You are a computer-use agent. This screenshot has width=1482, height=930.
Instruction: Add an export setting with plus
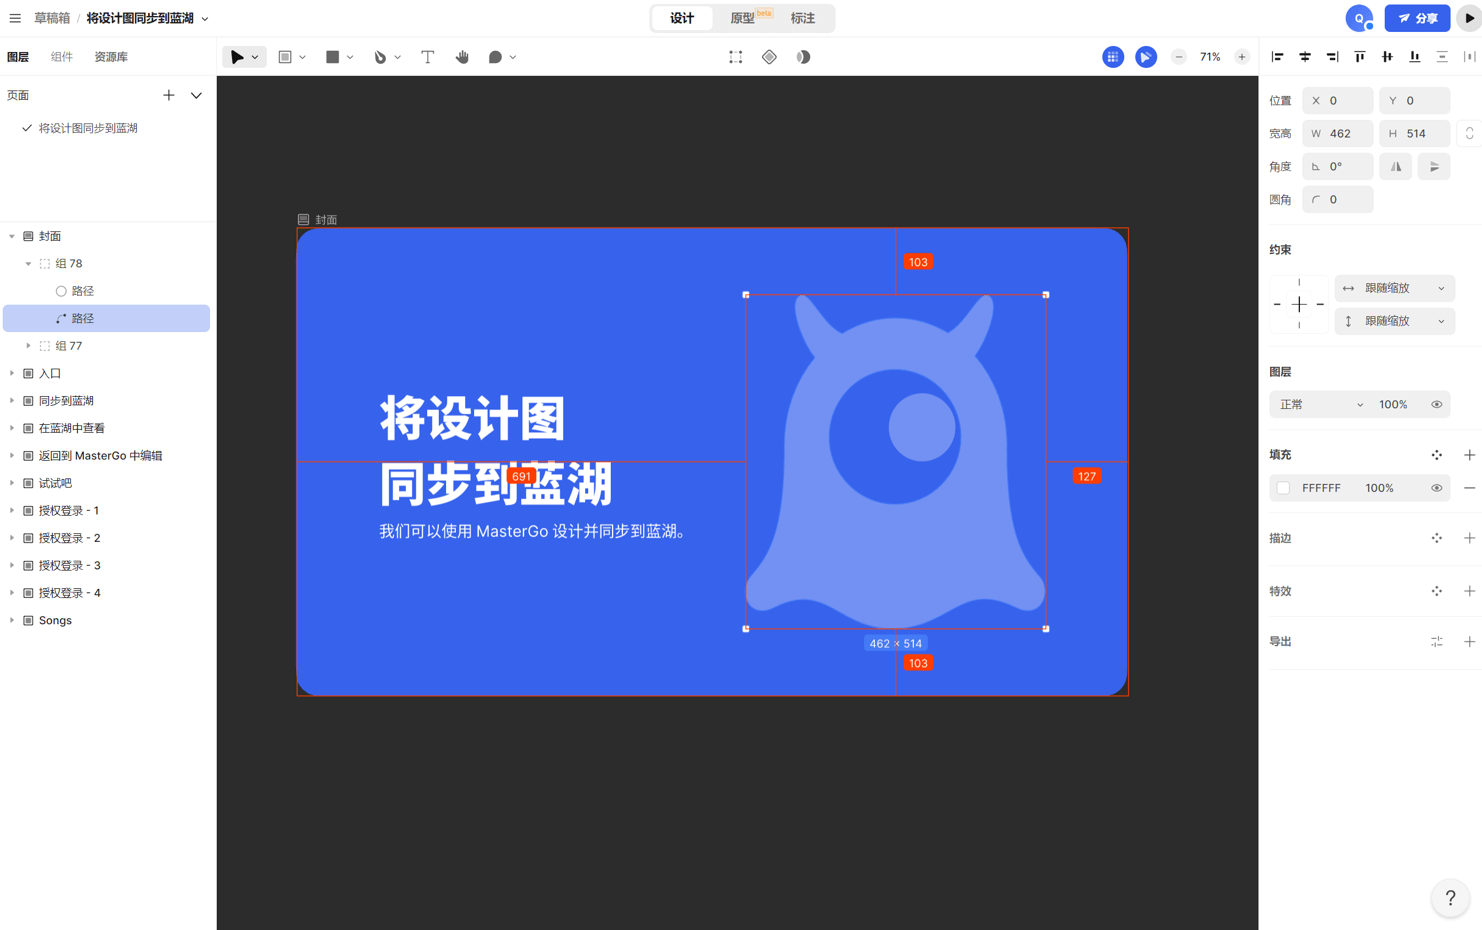point(1469,641)
